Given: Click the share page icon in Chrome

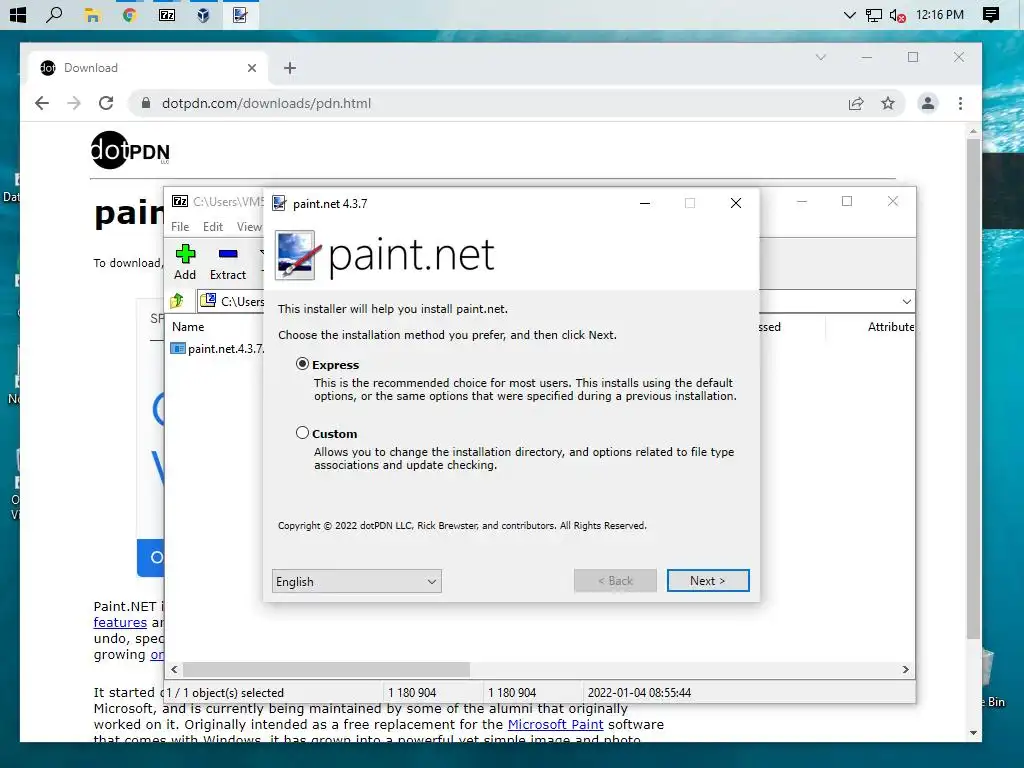Looking at the screenshot, I should tap(856, 103).
